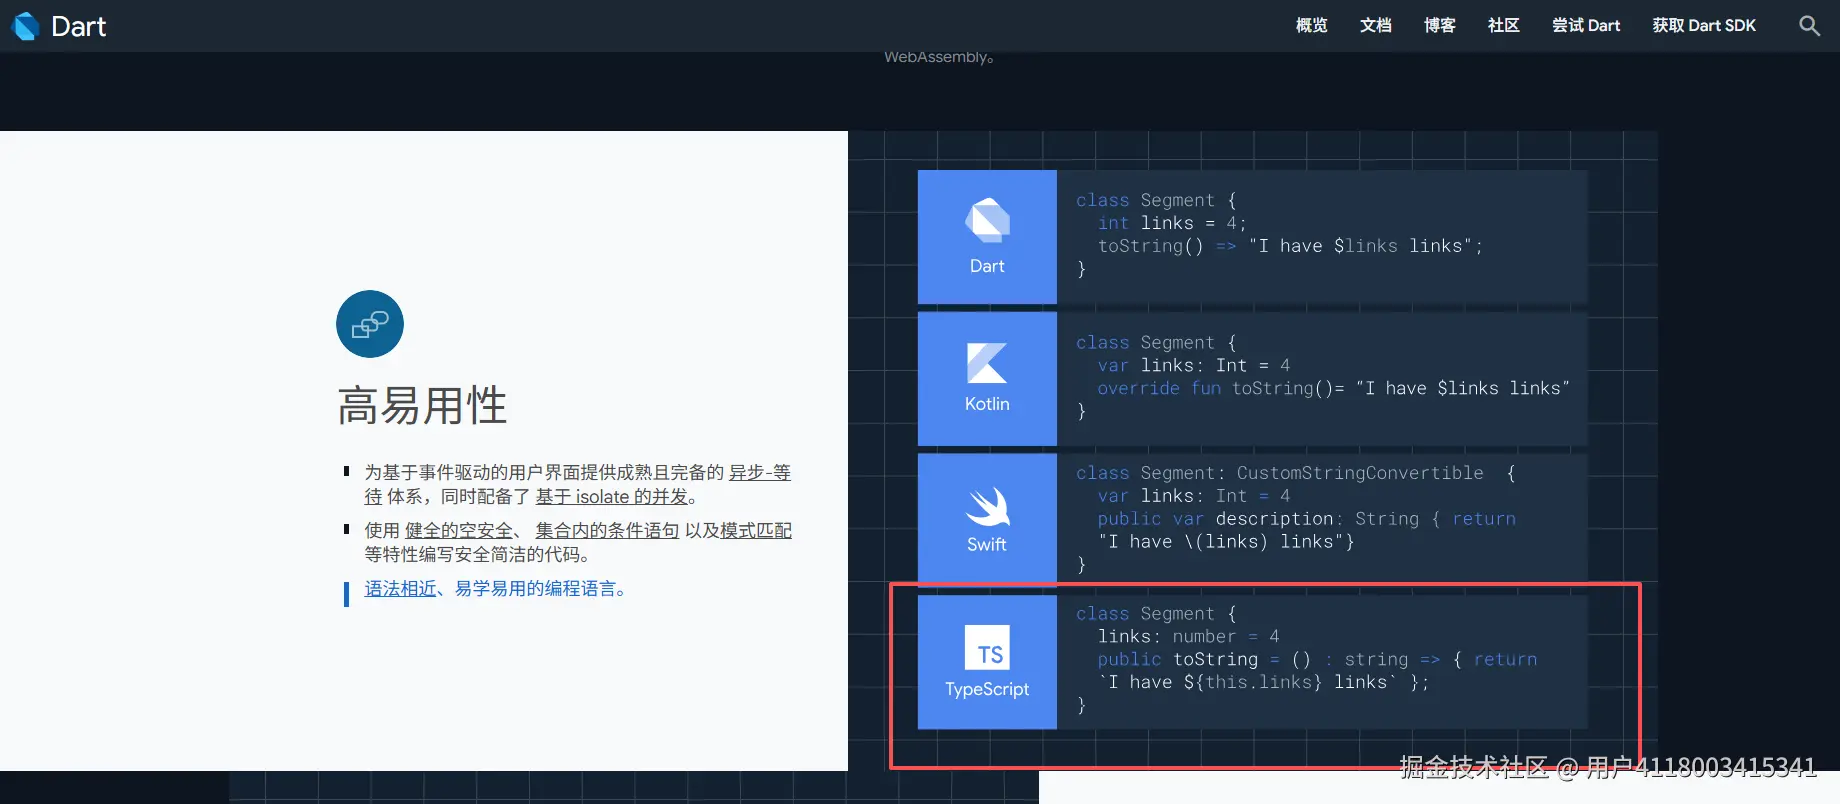Screen dimensions: 1840x804
Task: Click the Kotlin code line 'var links: Int = 4'
Action: pyautogui.click(x=1194, y=365)
